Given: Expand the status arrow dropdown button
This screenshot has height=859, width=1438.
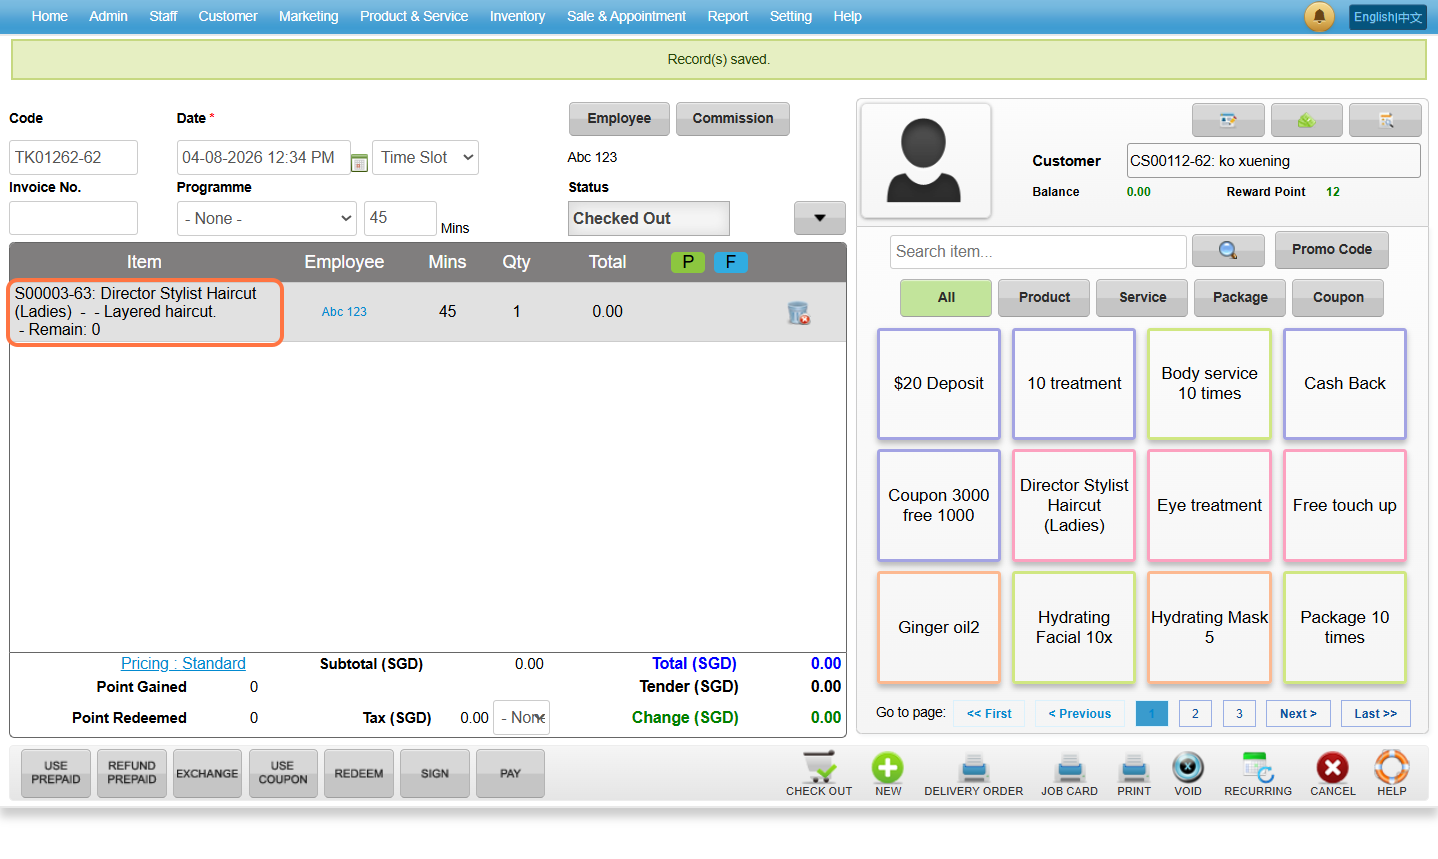Looking at the screenshot, I should [x=819, y=218].
